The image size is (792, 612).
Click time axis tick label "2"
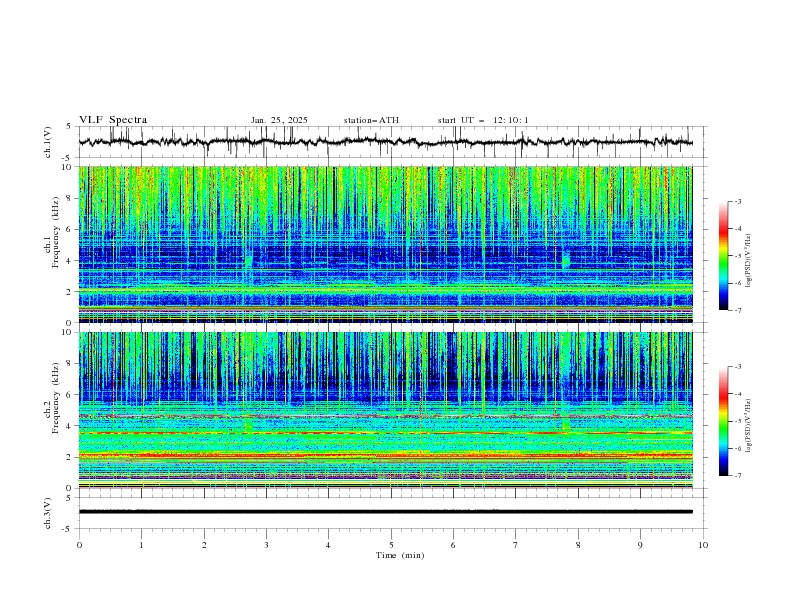[204, 545]
